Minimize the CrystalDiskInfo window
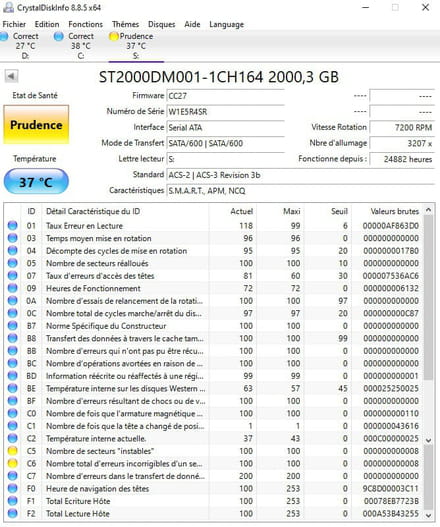440x527 pixels. (x=366, y=7)
